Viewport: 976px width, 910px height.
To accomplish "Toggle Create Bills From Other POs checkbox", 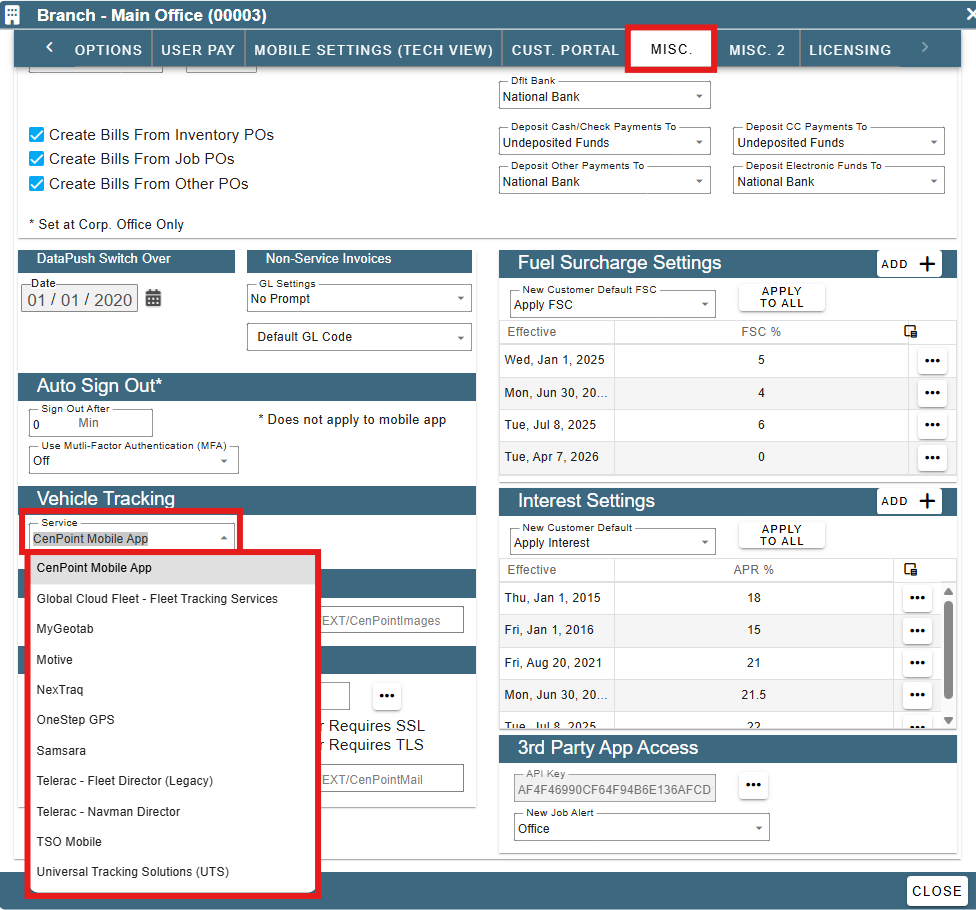I will [37, 184].
